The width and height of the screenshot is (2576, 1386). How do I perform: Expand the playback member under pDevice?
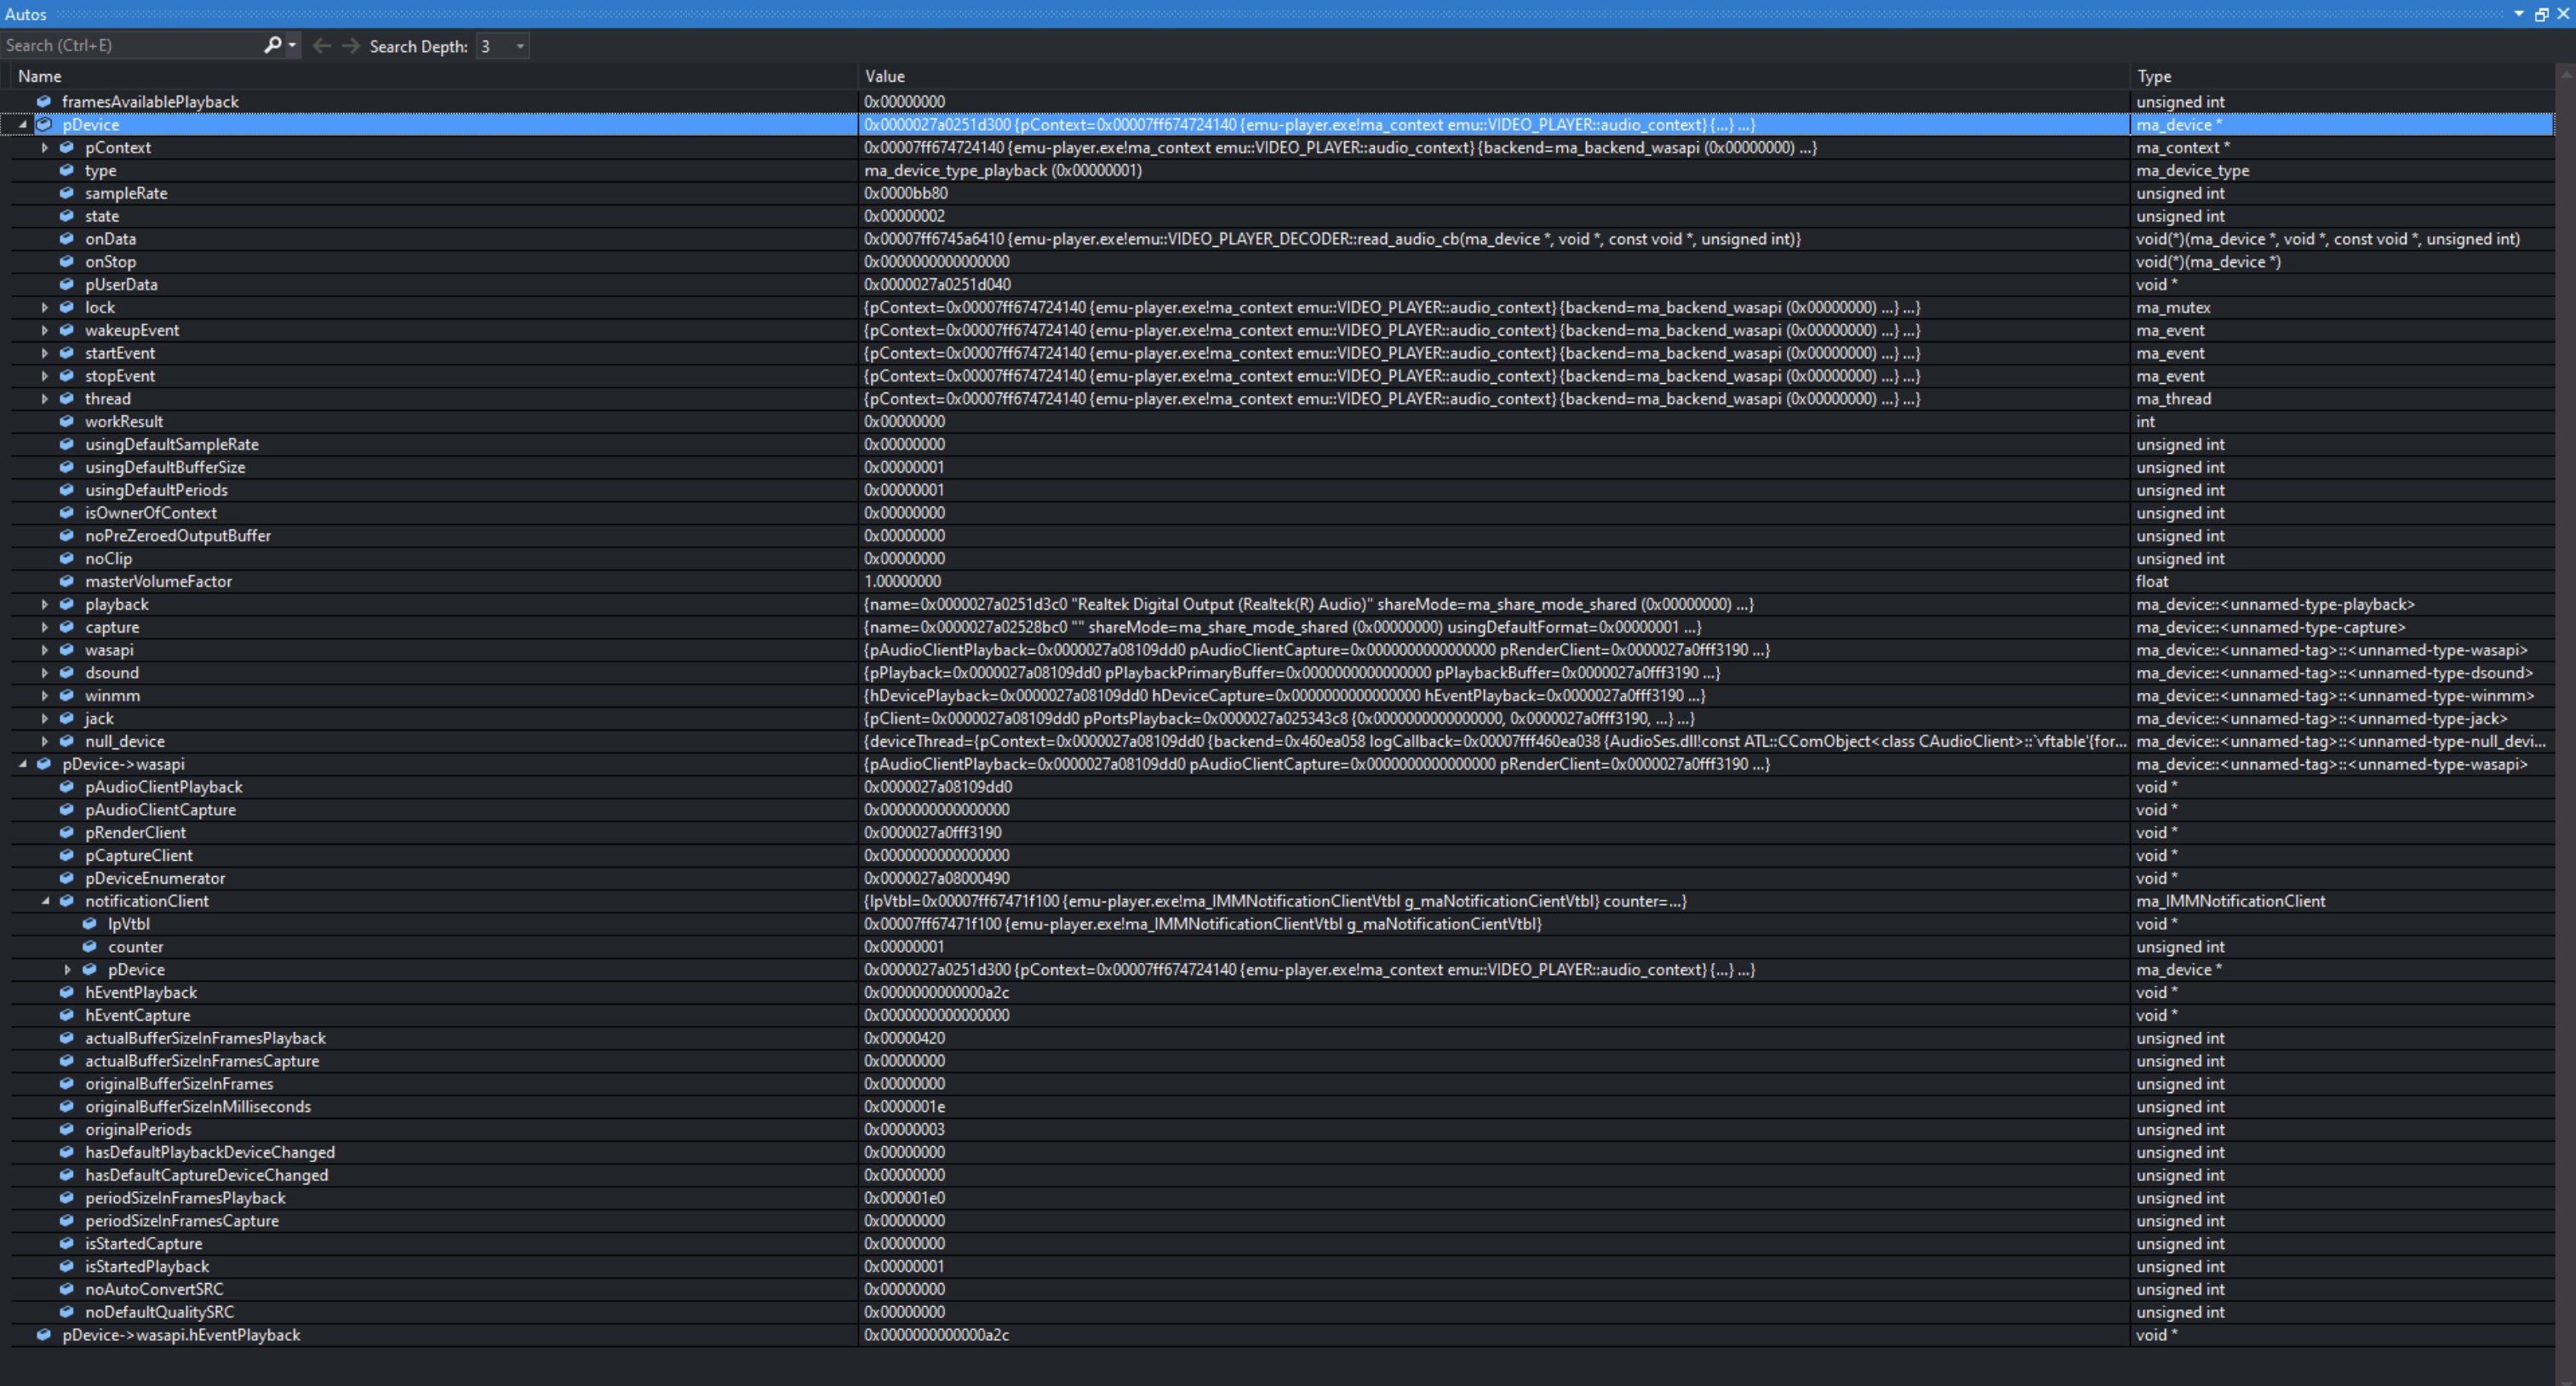coord(45,604)
